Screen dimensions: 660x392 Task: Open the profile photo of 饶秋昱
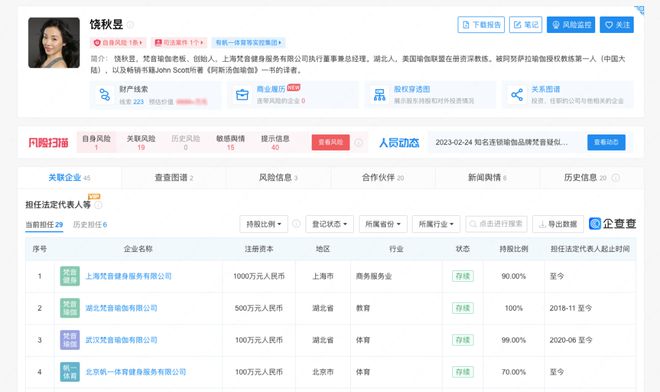pyautogui.click(x=54, y=43)
